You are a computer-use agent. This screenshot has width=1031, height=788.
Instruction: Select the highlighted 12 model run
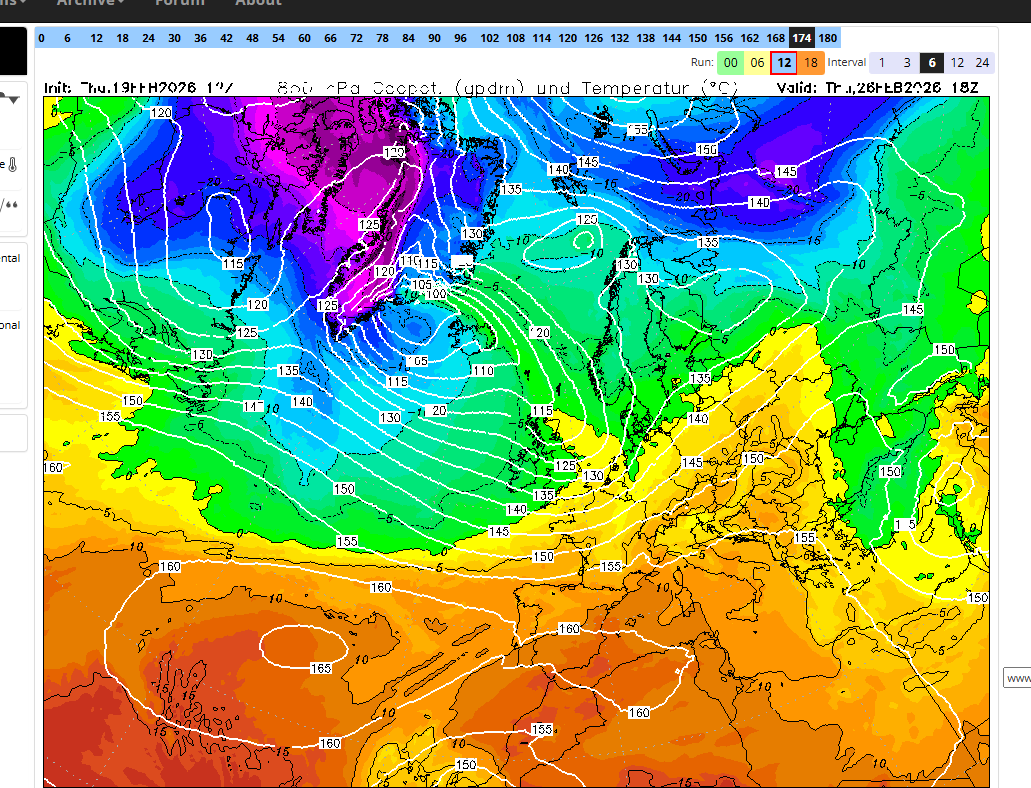pyautogui.click(x=783, y=63)
